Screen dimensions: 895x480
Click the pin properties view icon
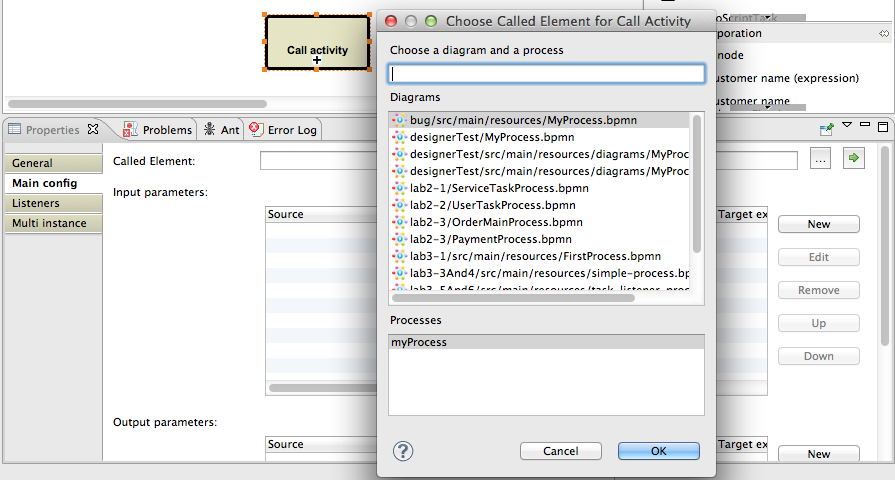point(826,129)
